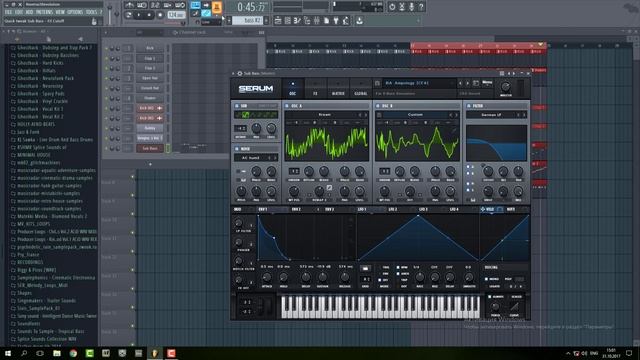The image size is (640, 360).
Task: Select the VELO modulation tab
Action: click(x=489, y=209)
